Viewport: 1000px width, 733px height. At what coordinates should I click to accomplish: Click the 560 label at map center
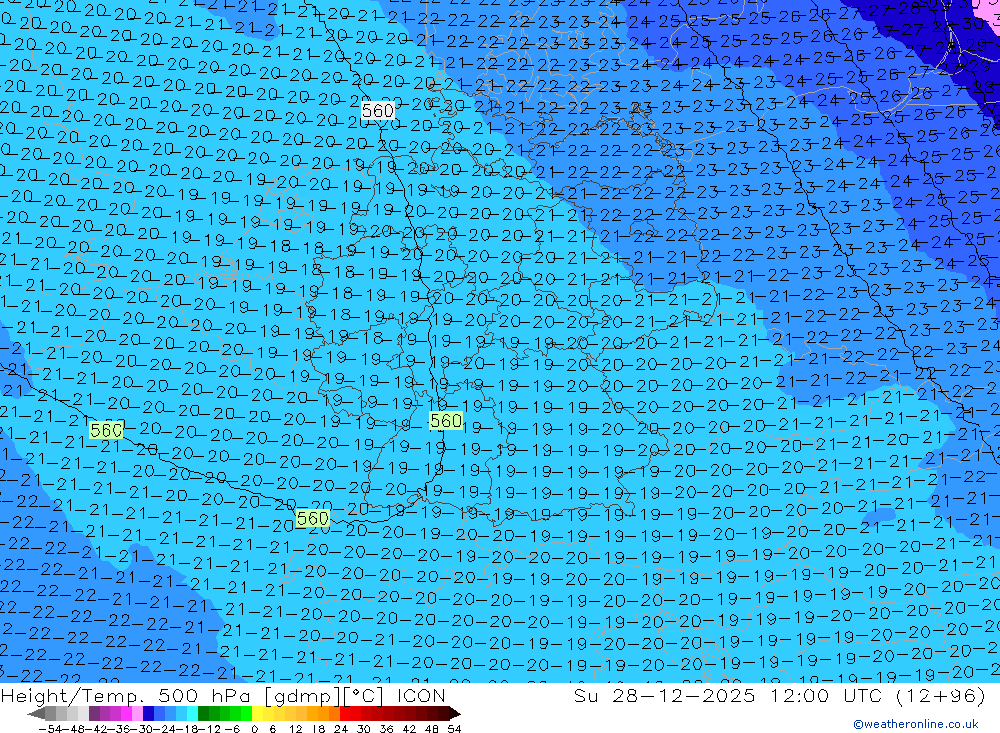[x=446, y=421]
